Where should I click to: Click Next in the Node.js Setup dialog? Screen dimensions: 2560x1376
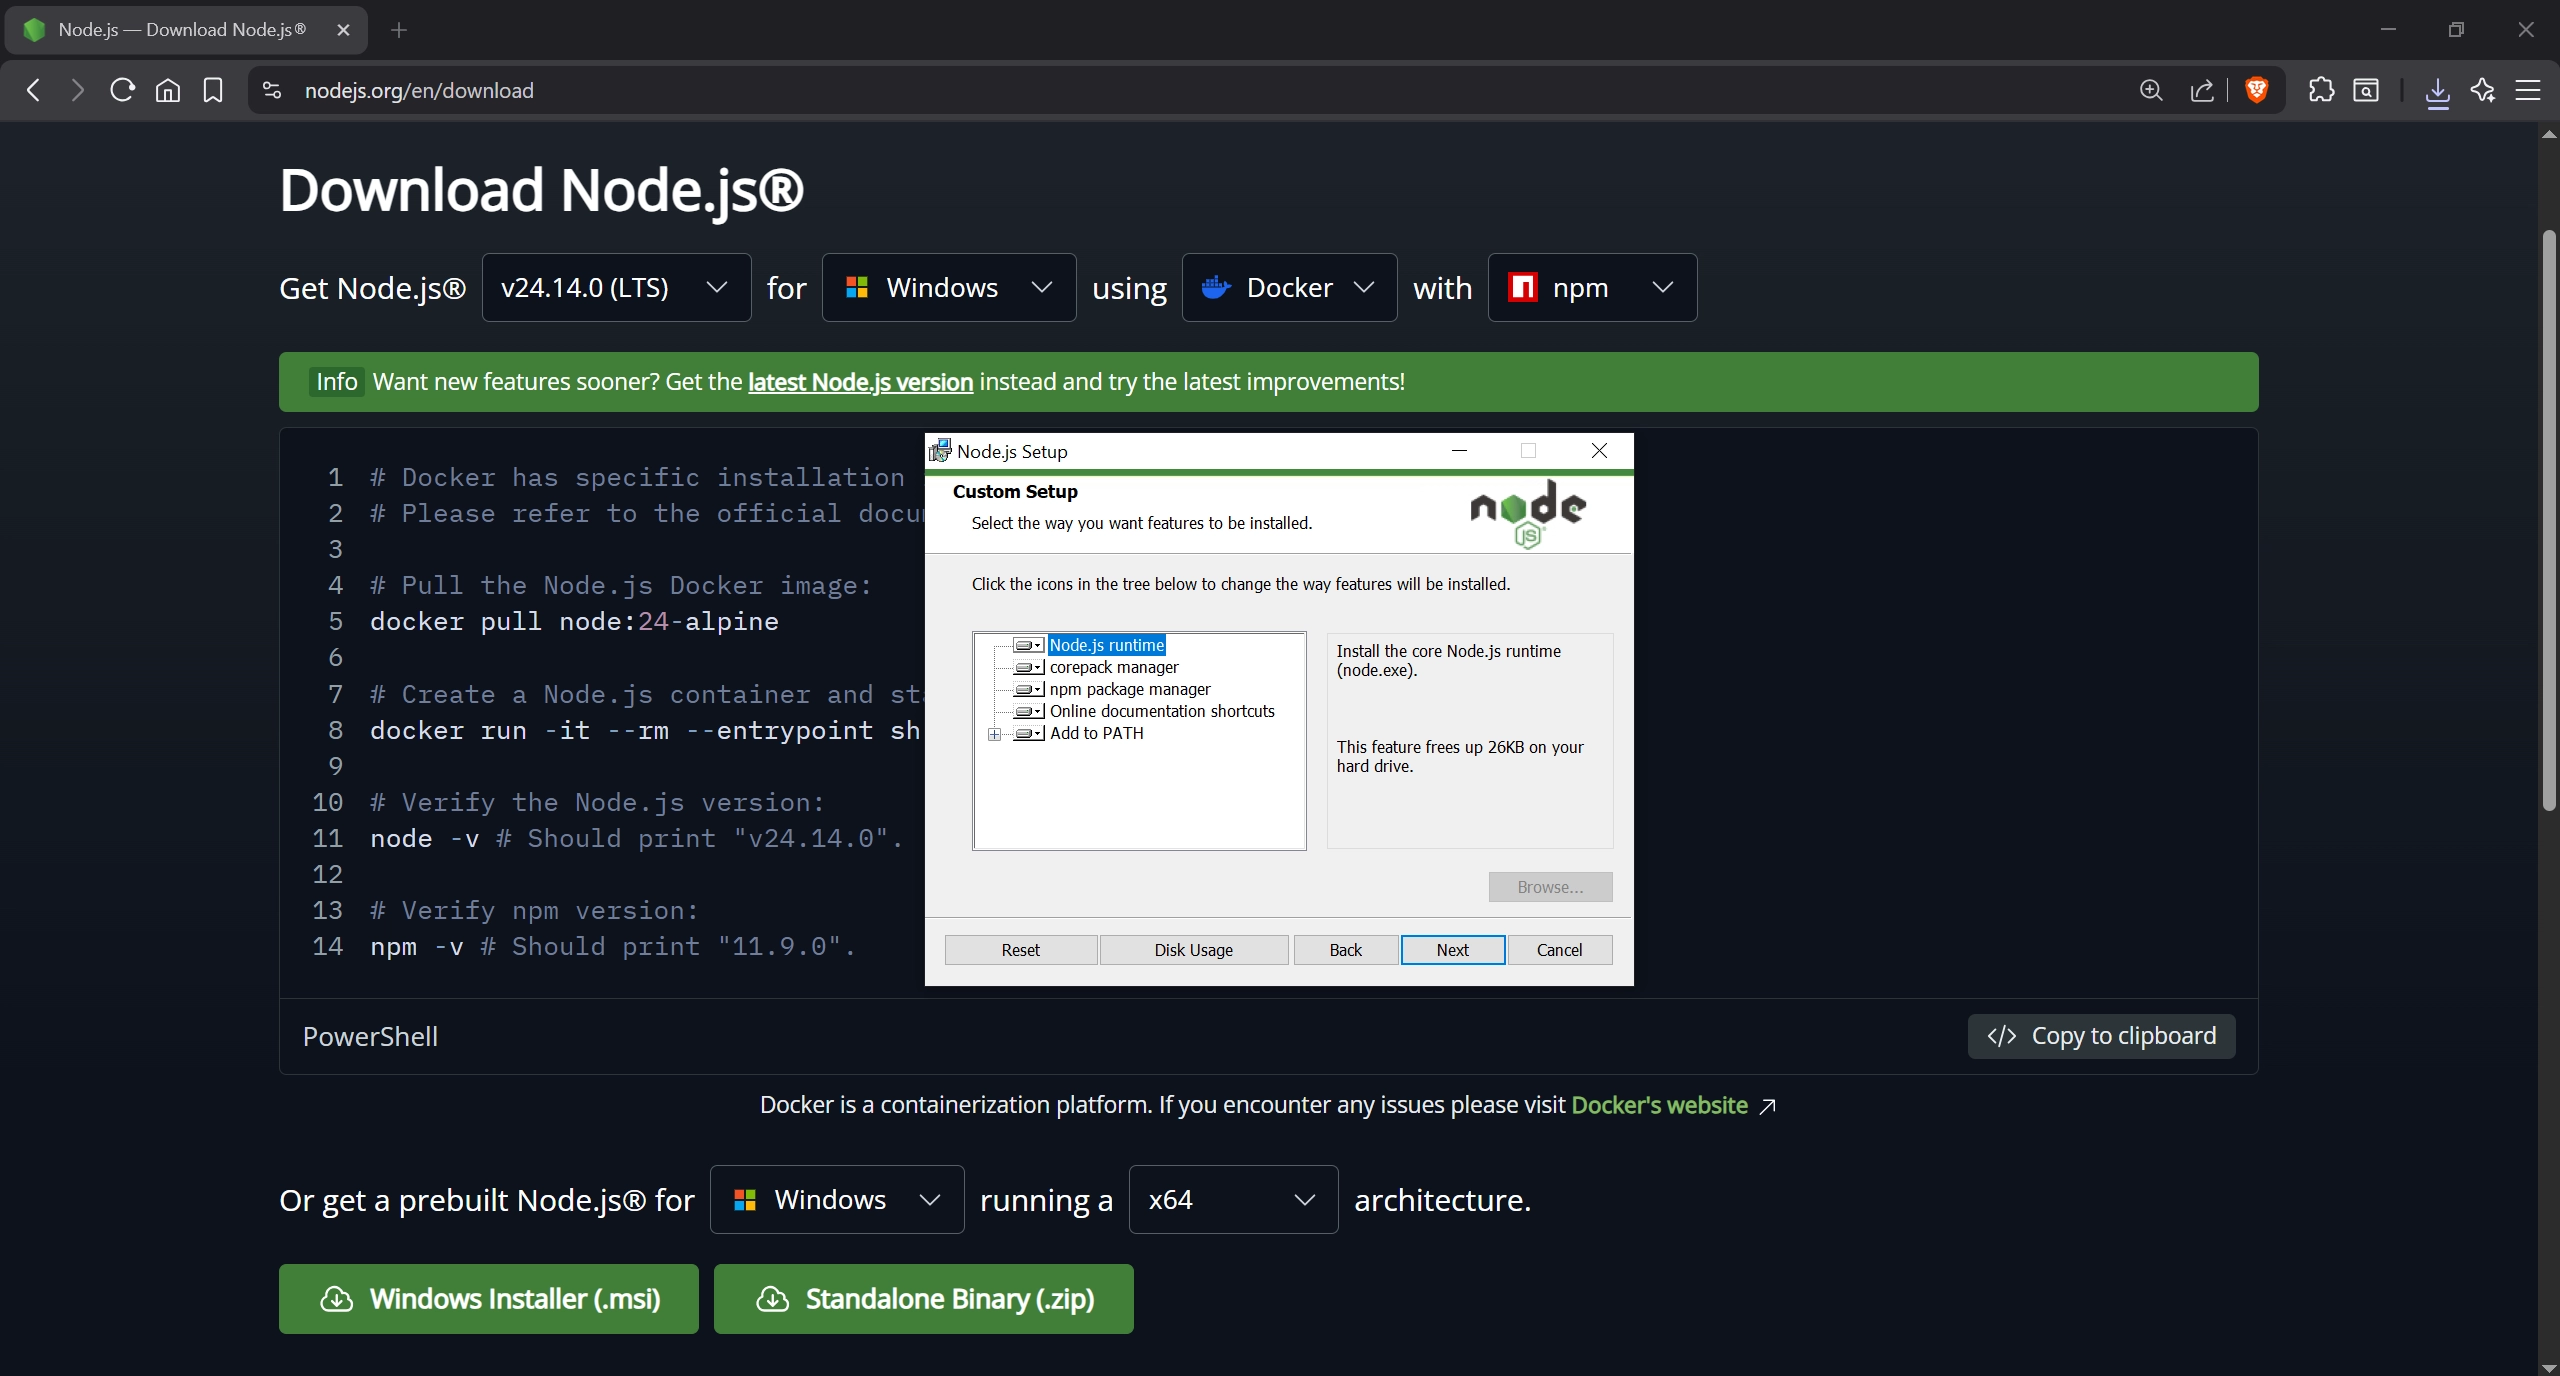[1451, 949]
